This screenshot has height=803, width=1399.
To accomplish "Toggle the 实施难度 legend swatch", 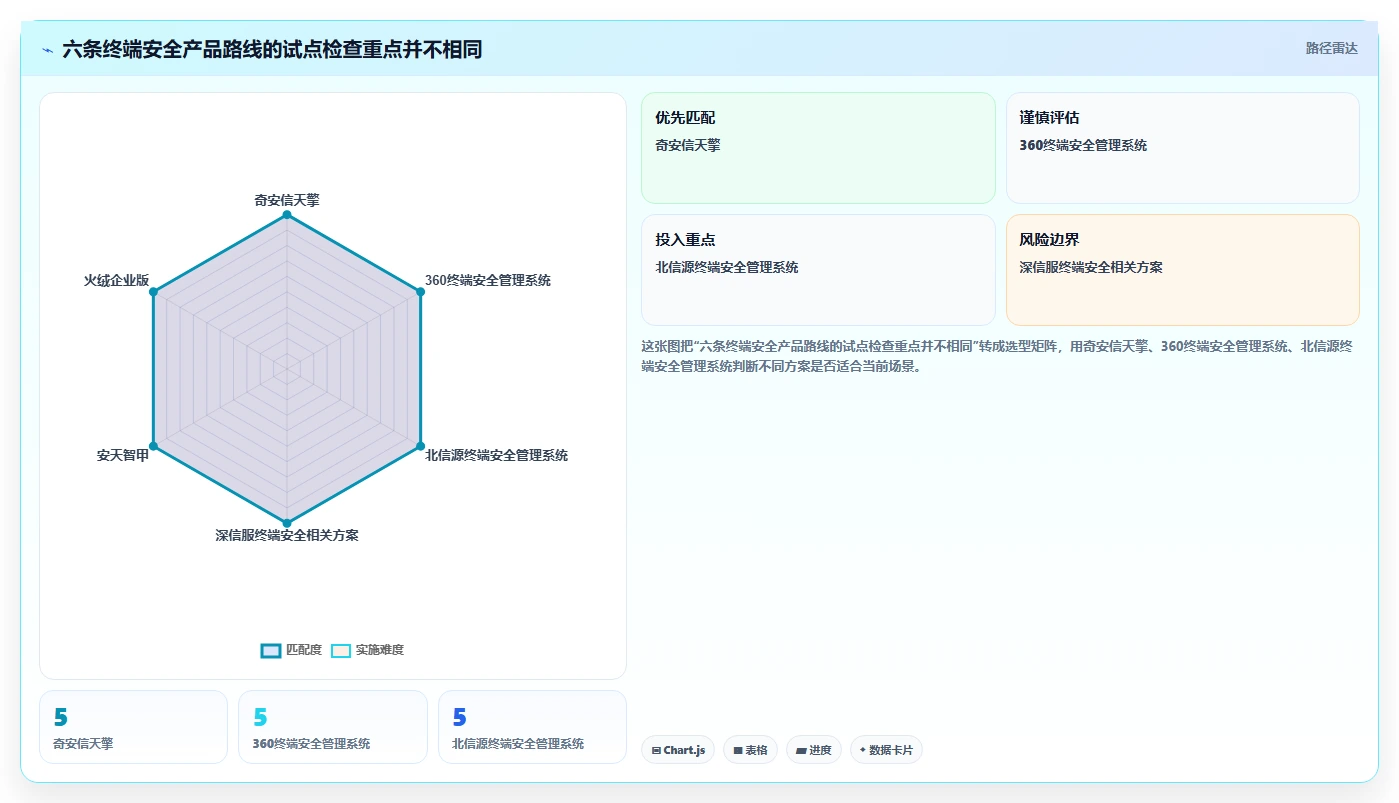I will pos(341,650).
